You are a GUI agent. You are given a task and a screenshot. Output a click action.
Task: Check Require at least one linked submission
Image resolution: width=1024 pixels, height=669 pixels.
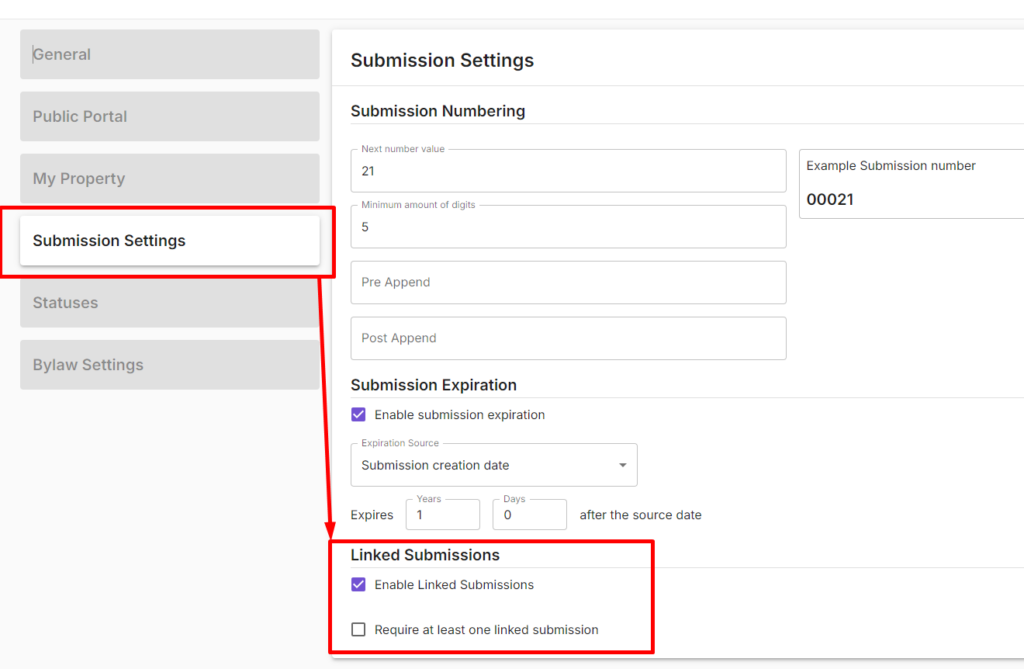359,630
